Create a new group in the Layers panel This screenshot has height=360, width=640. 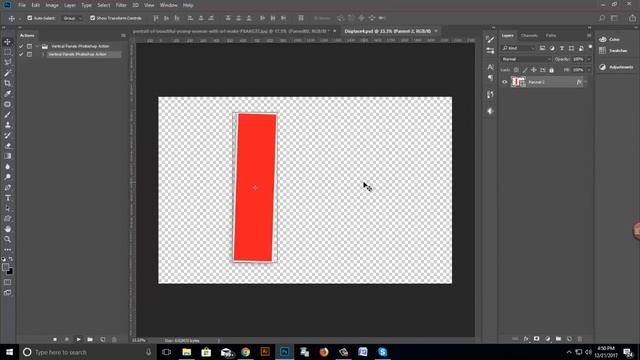pos(558,339)
